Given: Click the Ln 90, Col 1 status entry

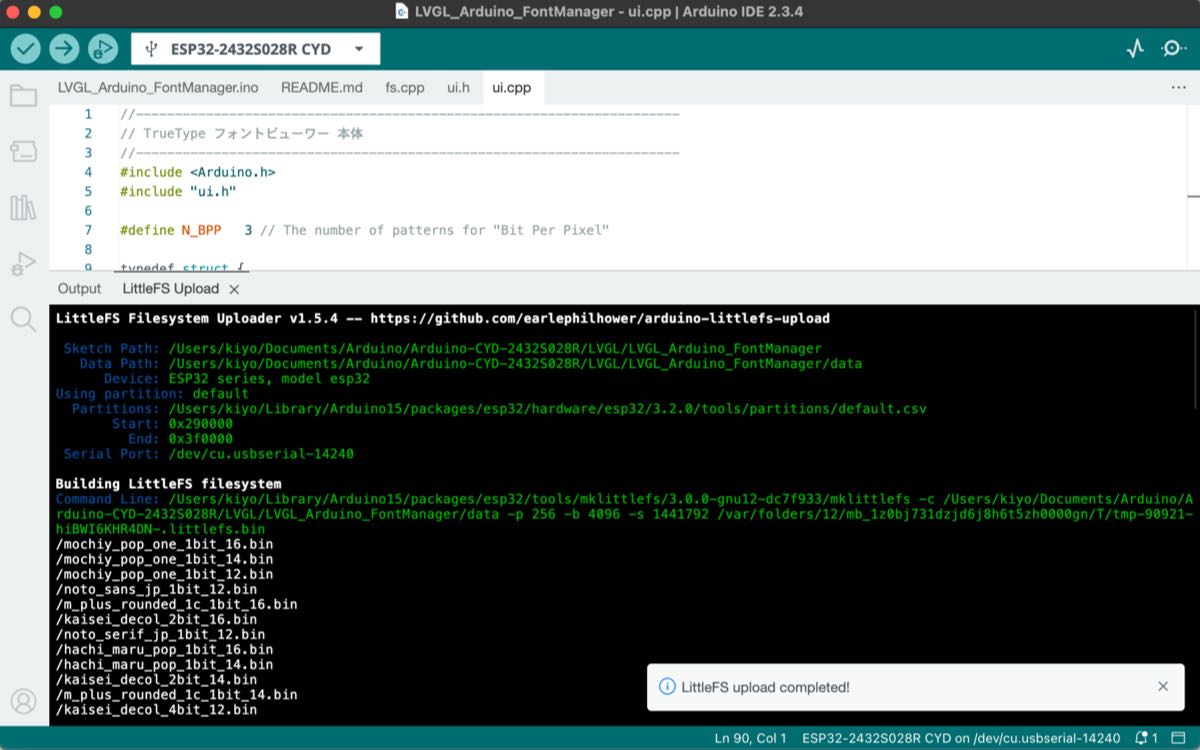Looking at the screenshot, I should 751,738.
